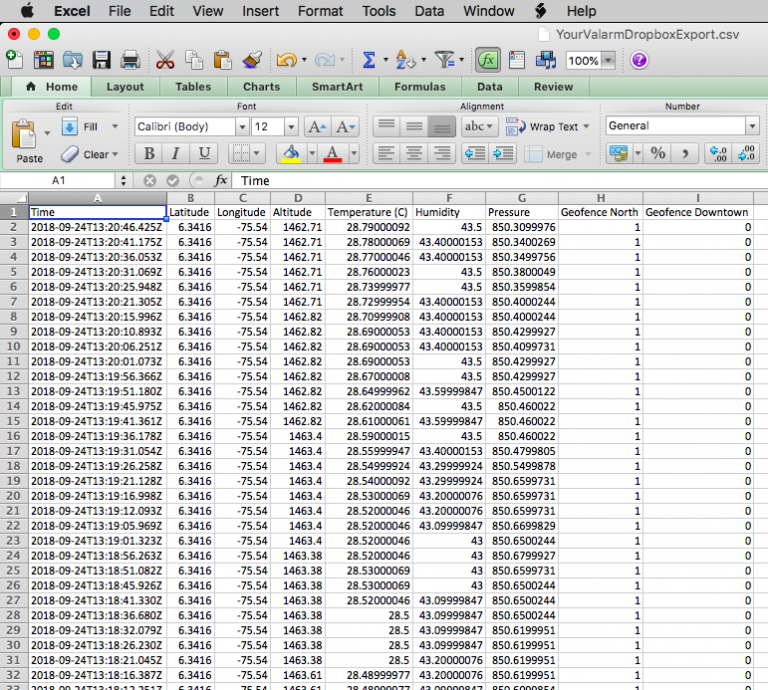Click the Paste clipboard icon
768x690 pixels.
pos(26,138)
